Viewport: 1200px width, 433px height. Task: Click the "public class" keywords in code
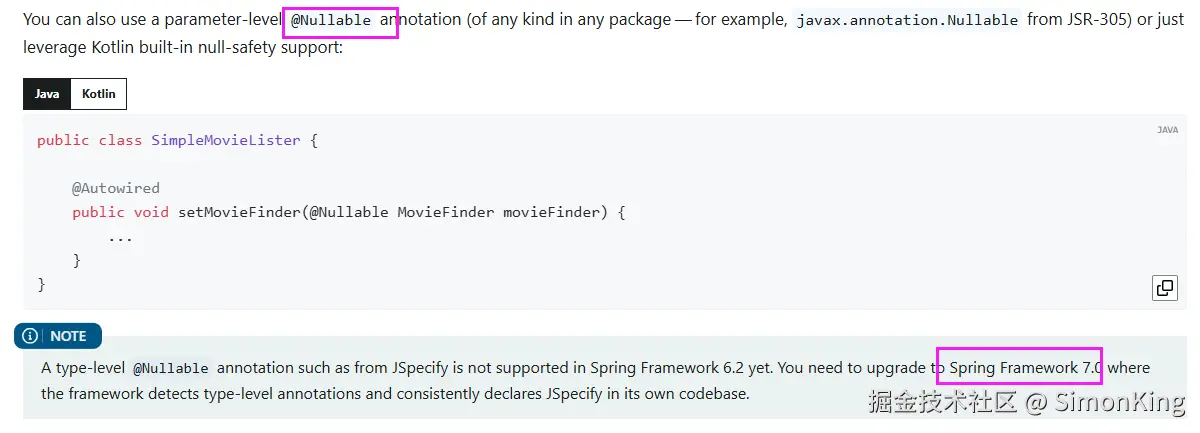[89, 140]
